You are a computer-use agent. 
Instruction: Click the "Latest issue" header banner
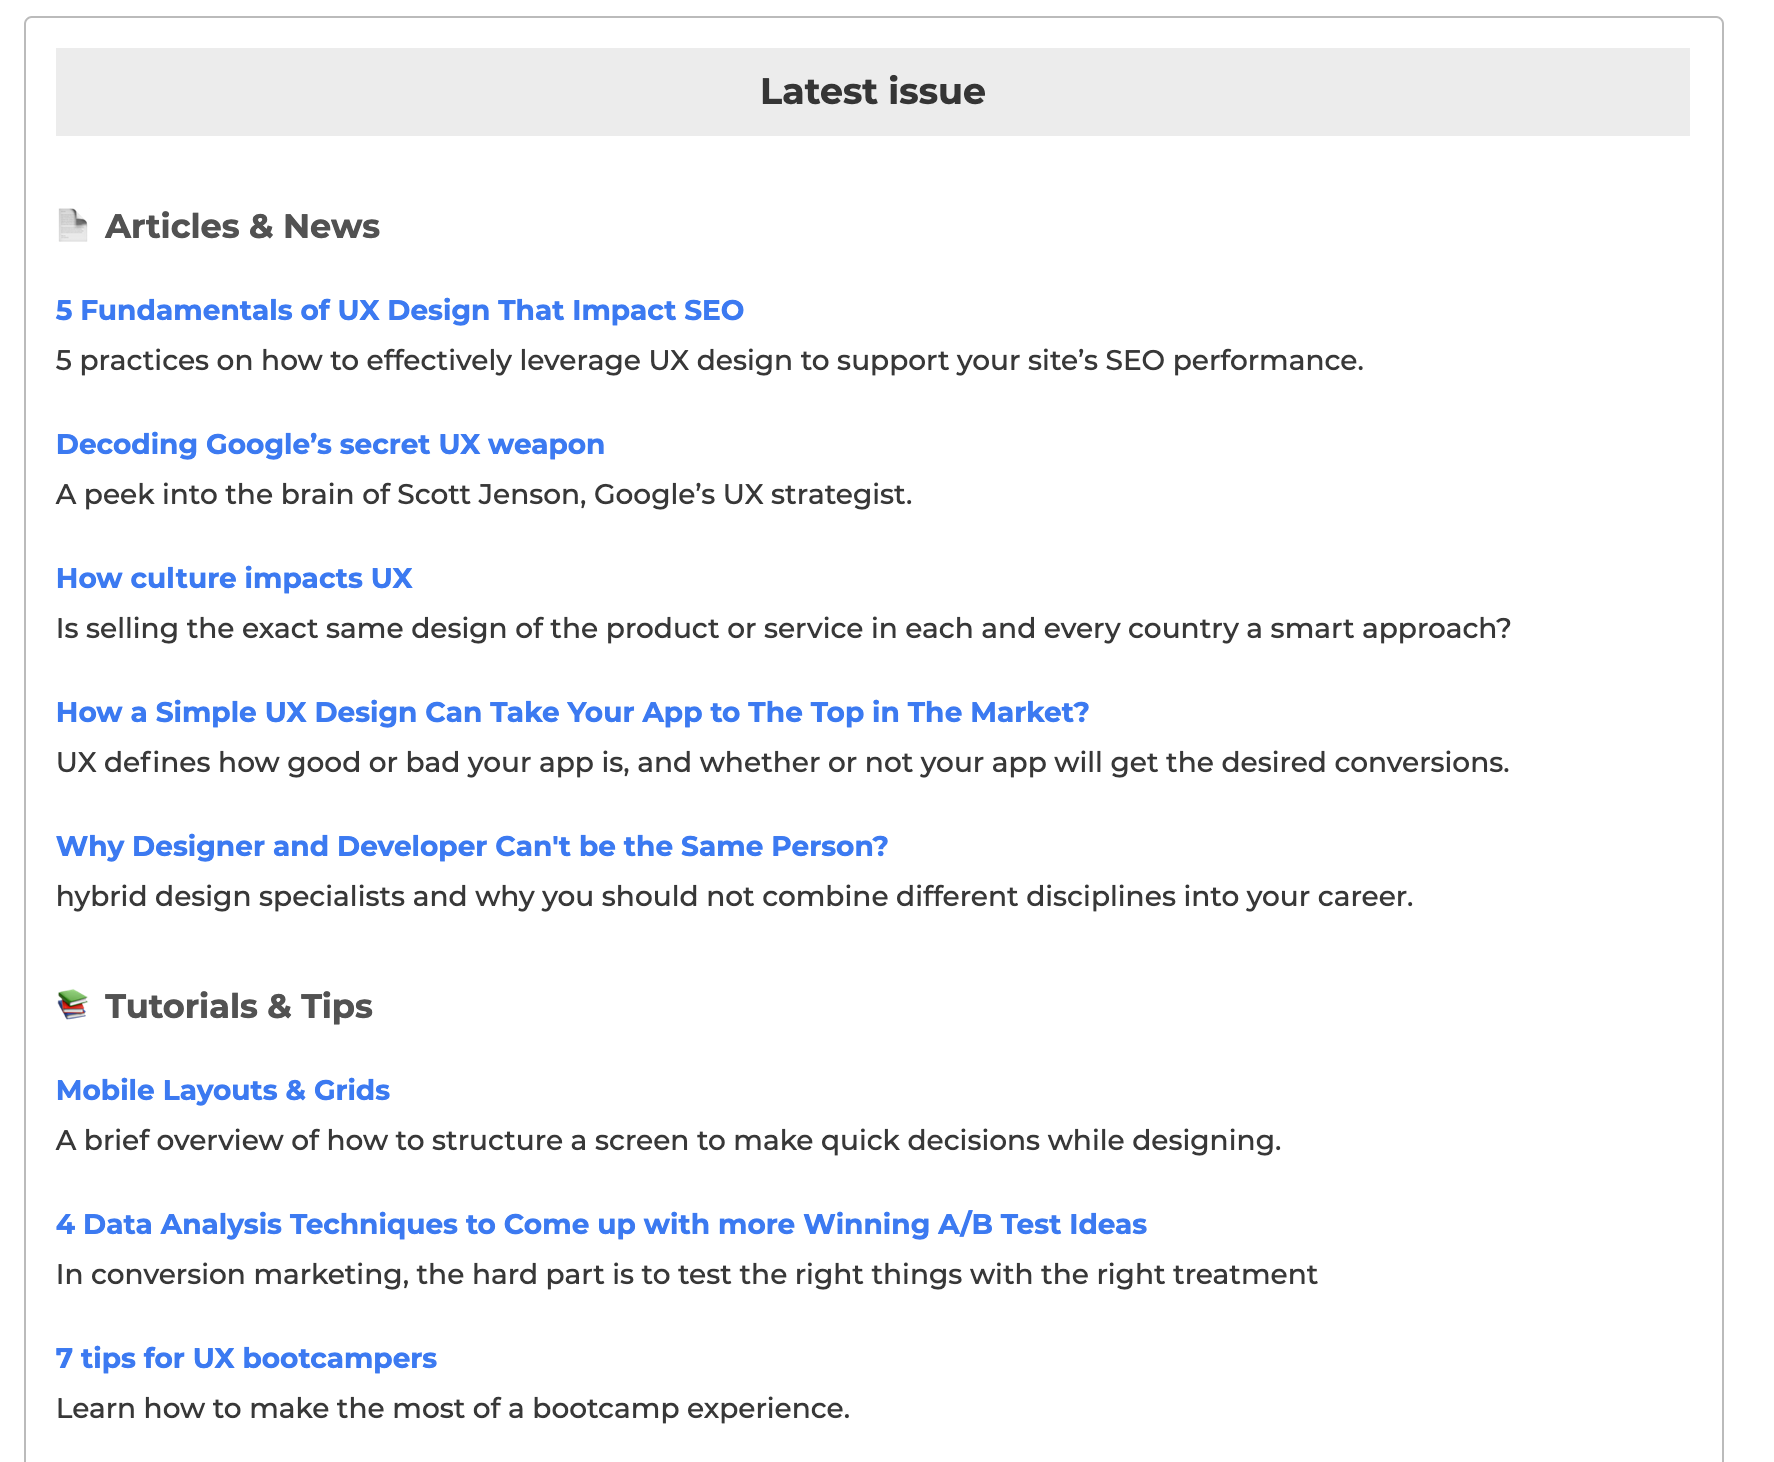tap(873, 91)
